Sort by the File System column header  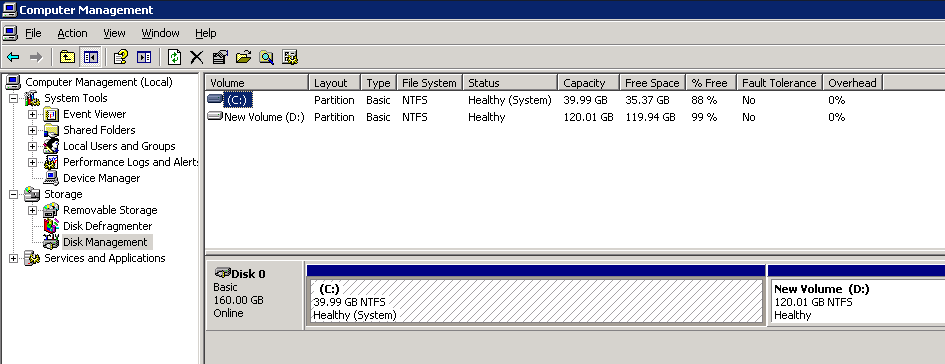pos(430,83)
